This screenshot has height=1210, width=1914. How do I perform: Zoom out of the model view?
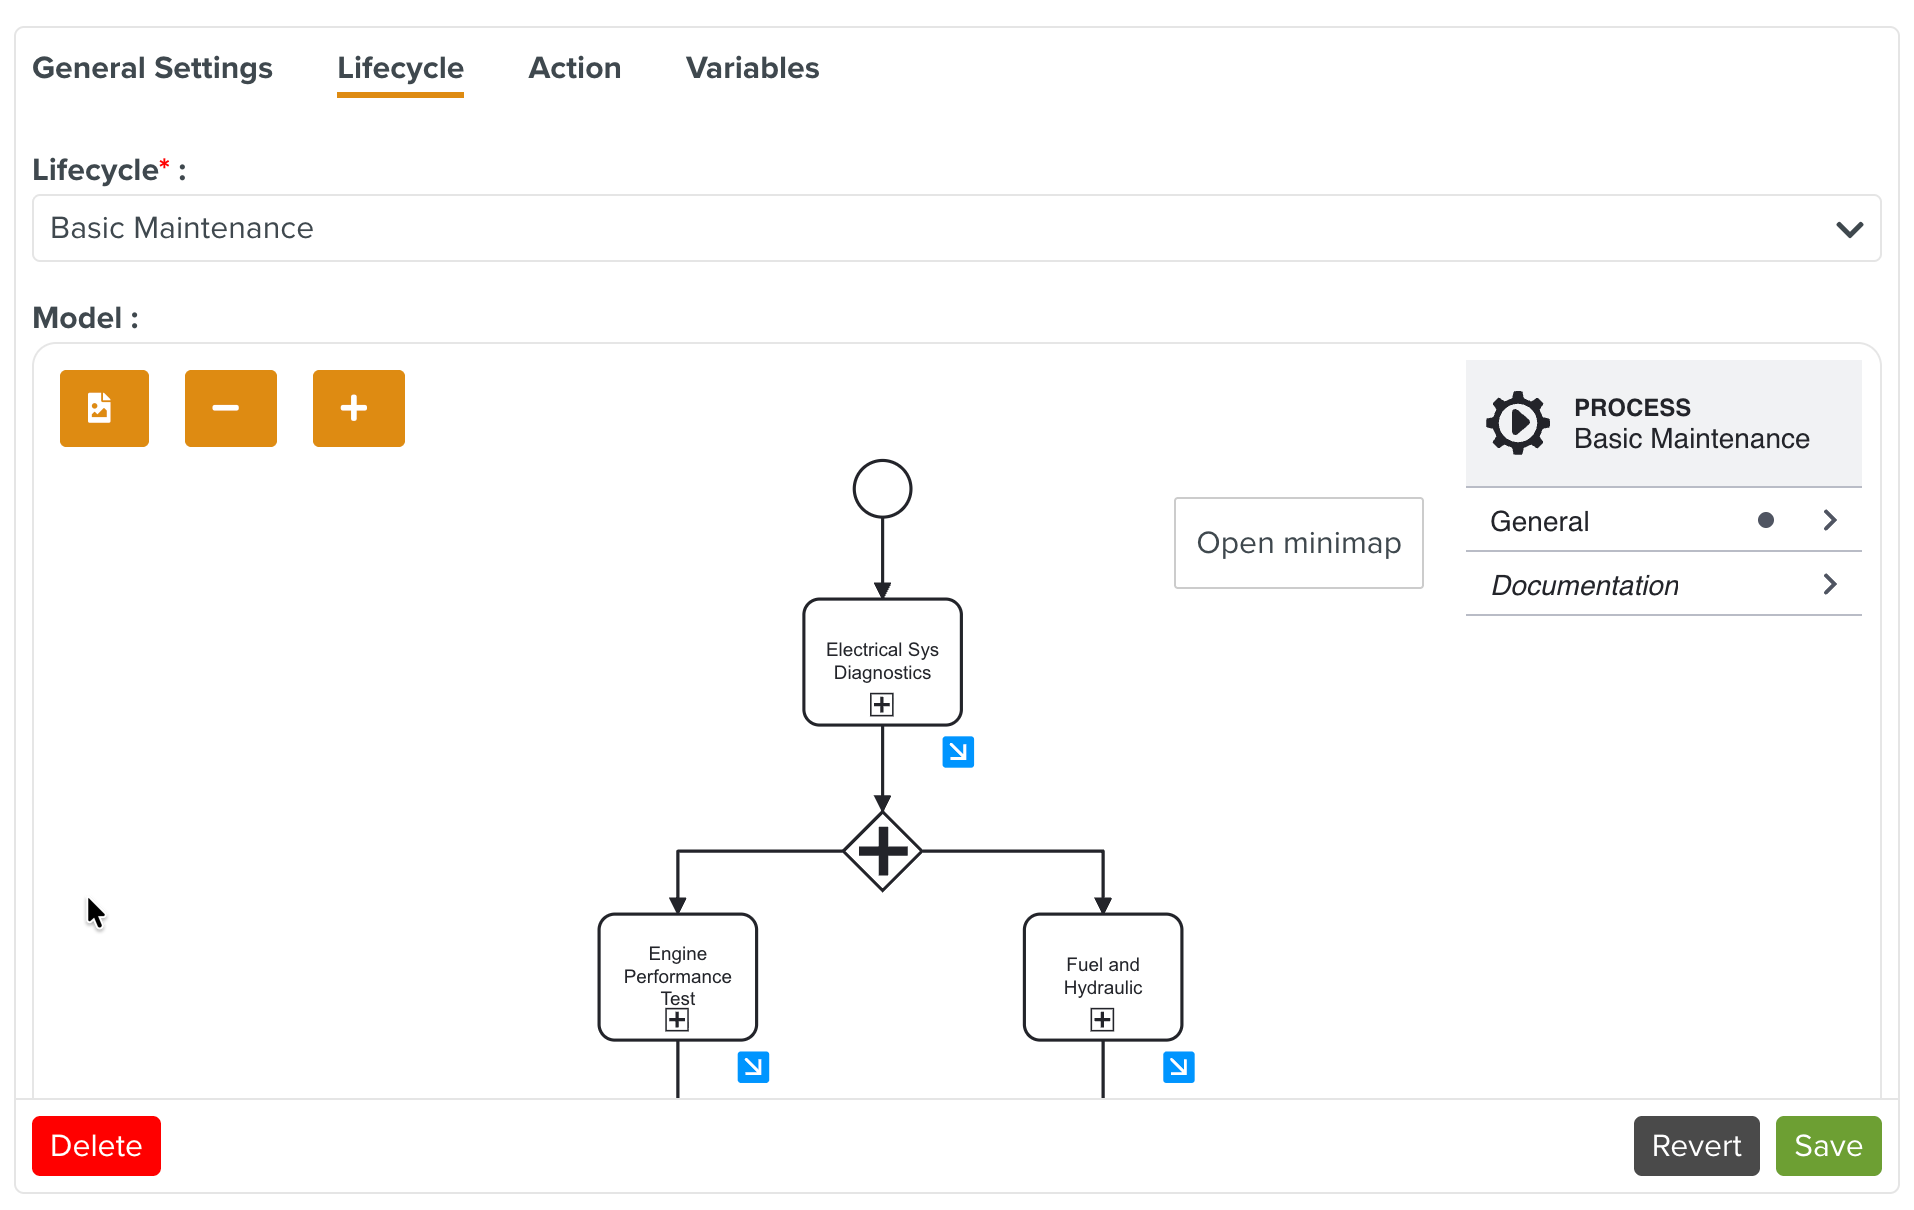coord(231,408)
